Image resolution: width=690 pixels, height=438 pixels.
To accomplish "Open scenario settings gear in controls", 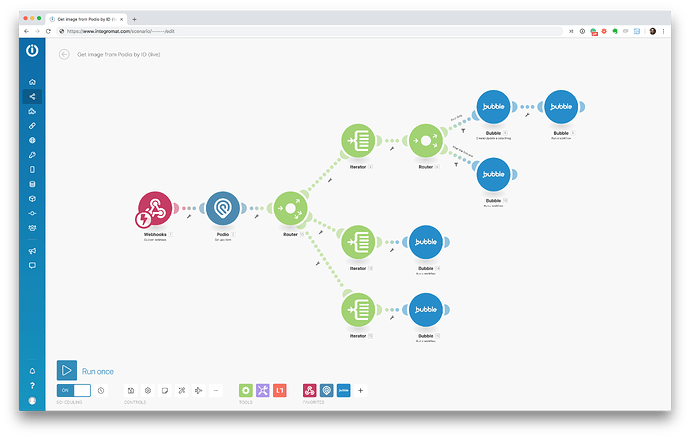I will 148,390.
